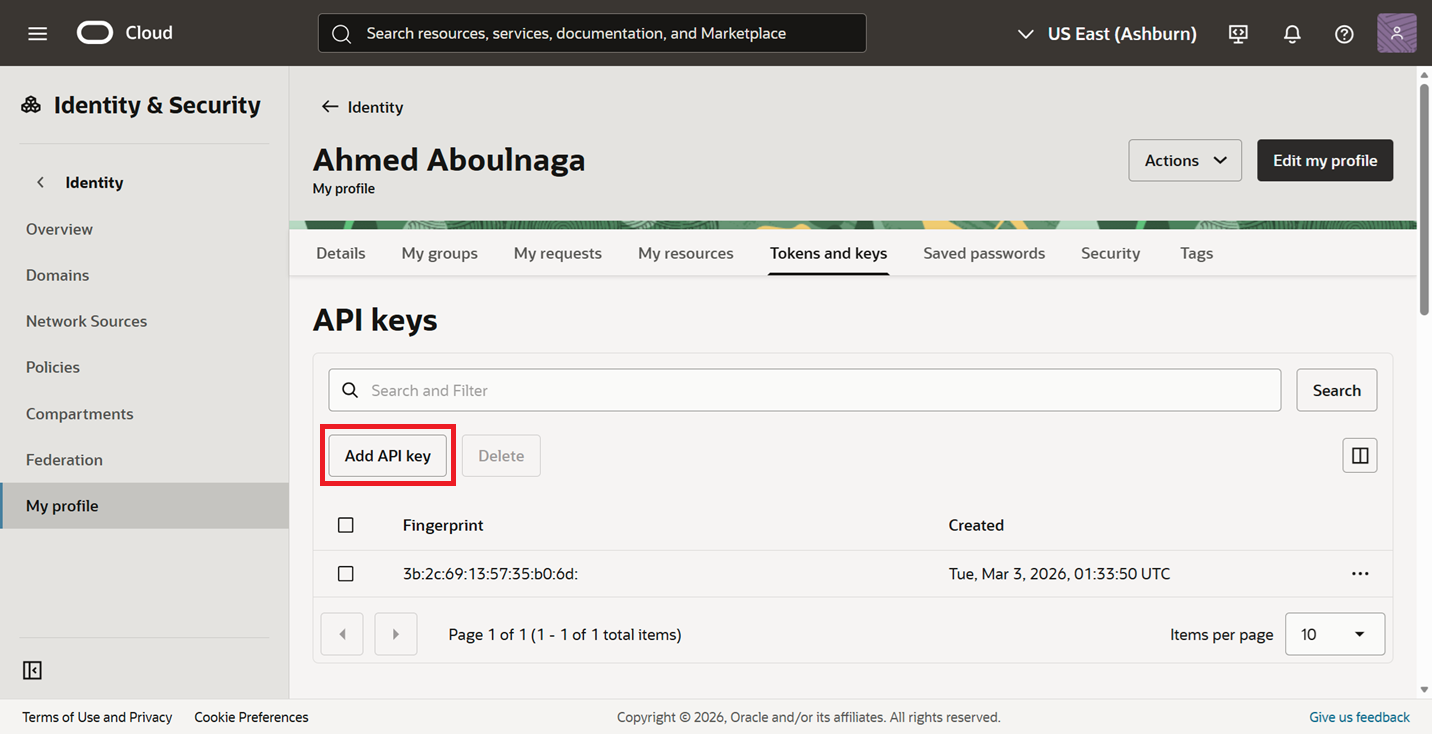Open the Actions dropdown
This screenshot has height=734, width=1432.
click(x=1185, y=160)
